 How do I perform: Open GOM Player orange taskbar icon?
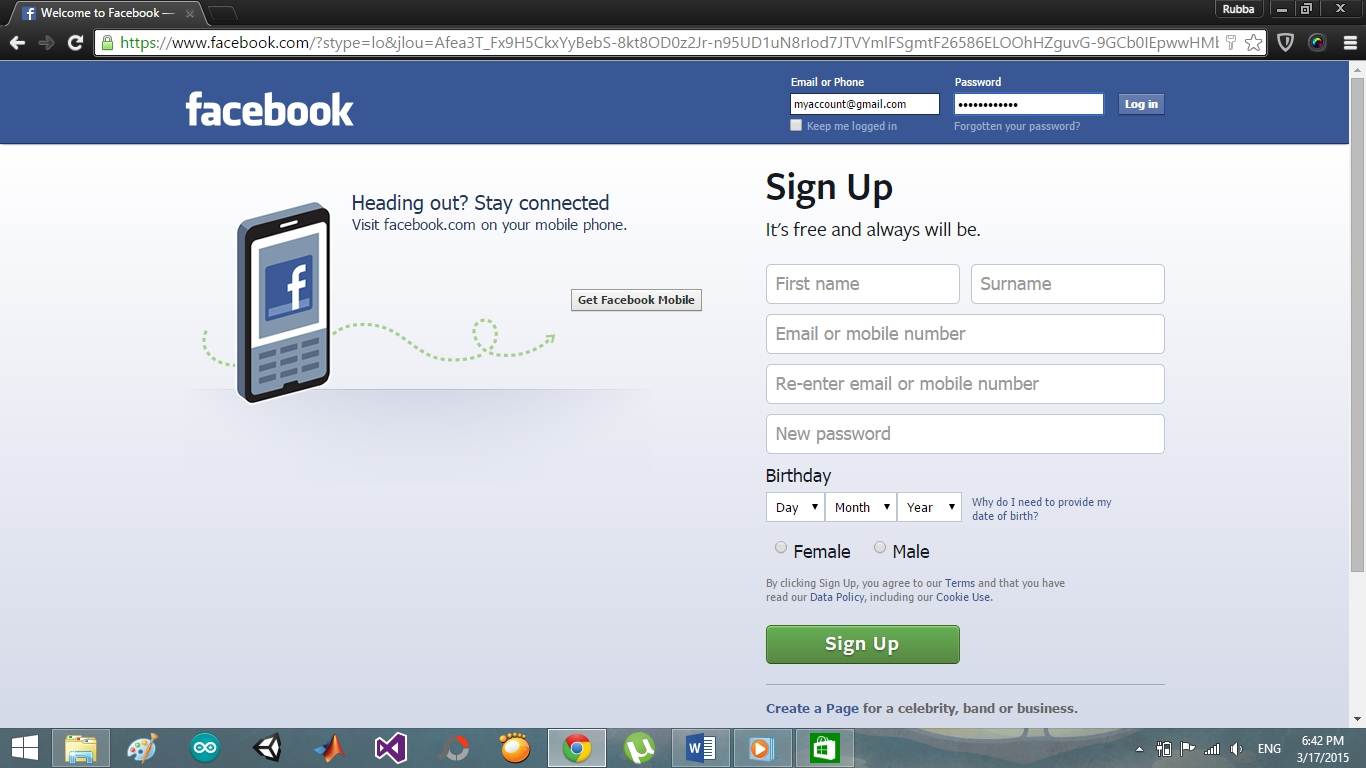(515, 748)
